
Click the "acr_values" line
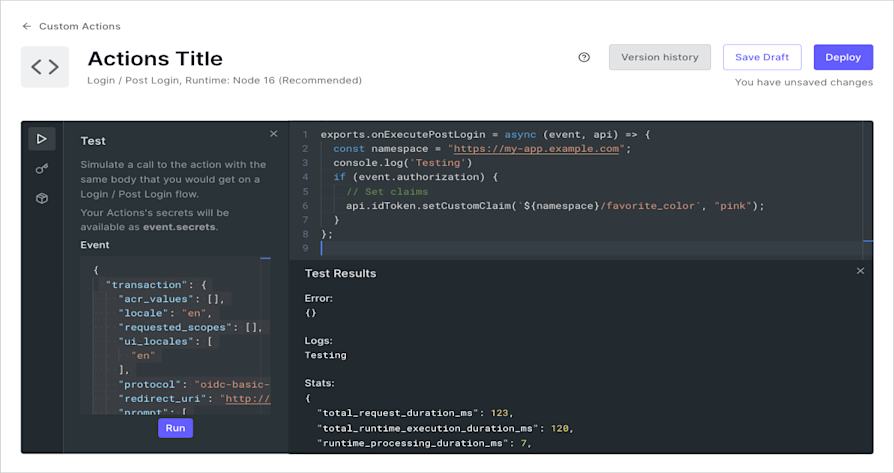point(172,299)
